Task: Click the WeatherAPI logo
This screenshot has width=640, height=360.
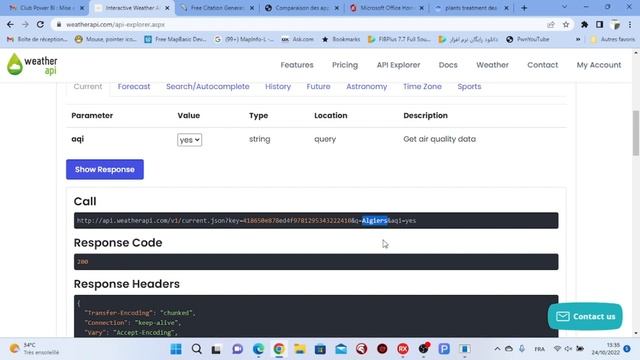Action: 32,64
